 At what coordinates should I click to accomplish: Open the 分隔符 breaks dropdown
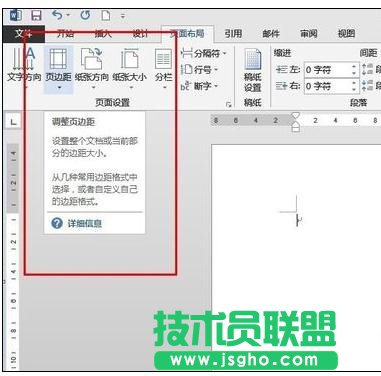click(204, 53)
